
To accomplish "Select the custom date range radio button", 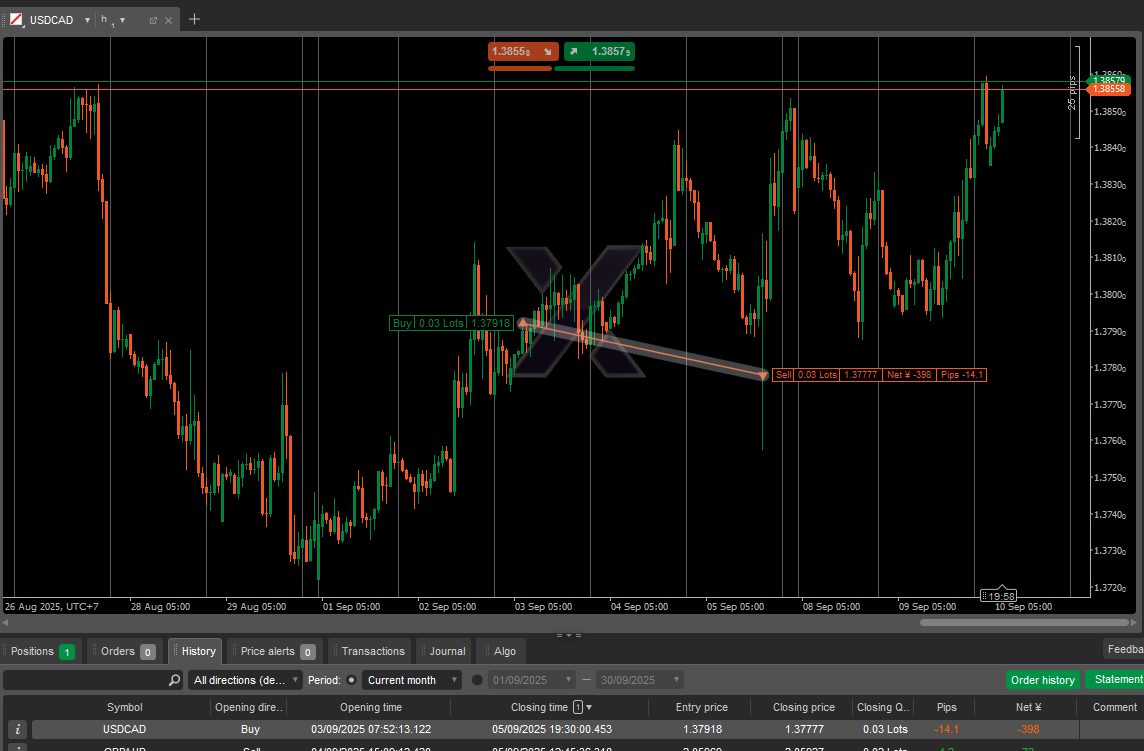I will point(477,680).
